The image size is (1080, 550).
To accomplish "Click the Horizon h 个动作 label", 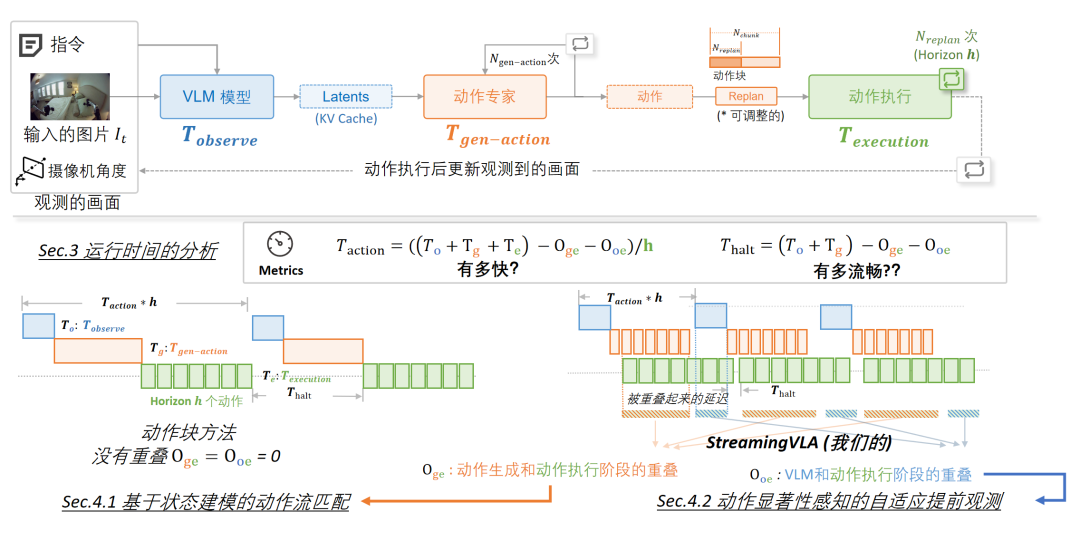I will pyautogui.click(x=196, y=401).
